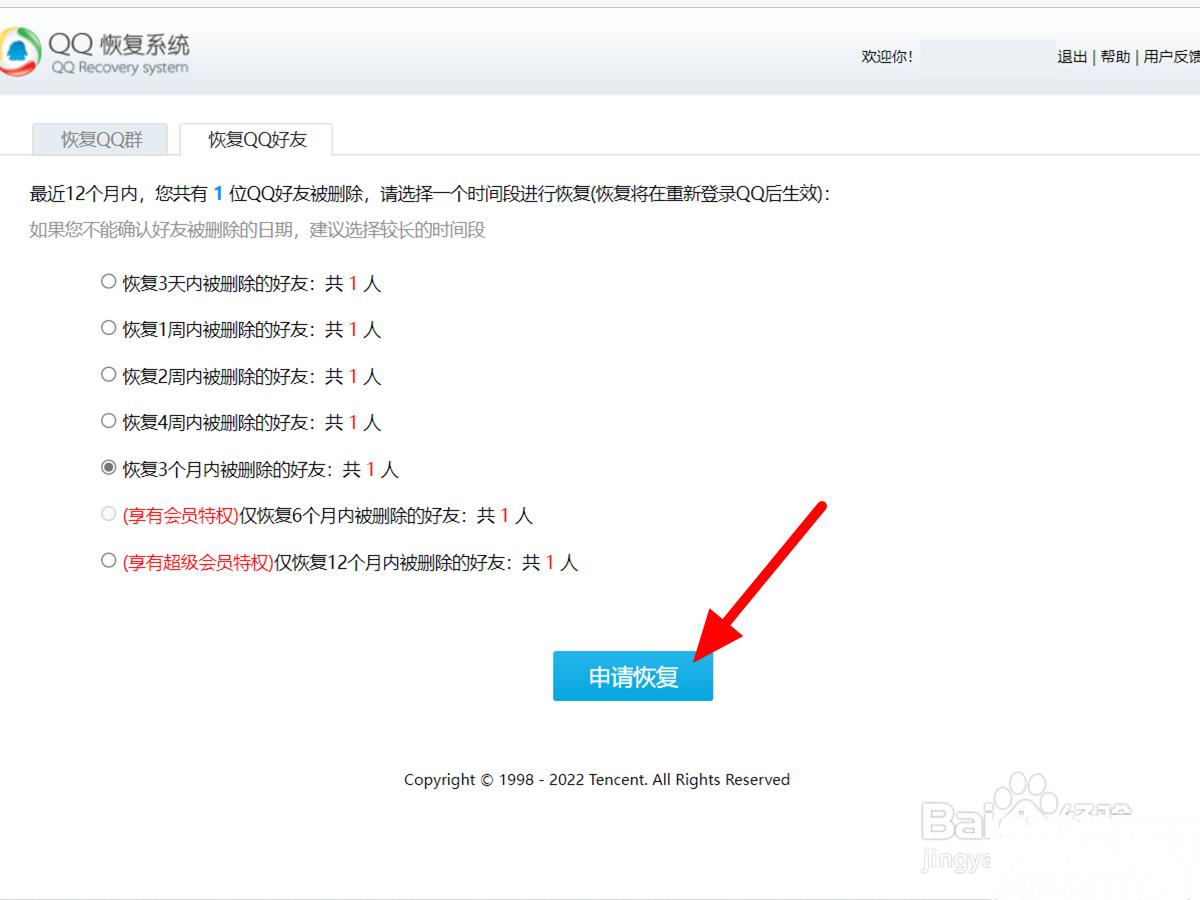Select 恢复4周内被删除的好友 radio option
The width and height of the screenshot is (1200, 900).
[x=108, y=421]
